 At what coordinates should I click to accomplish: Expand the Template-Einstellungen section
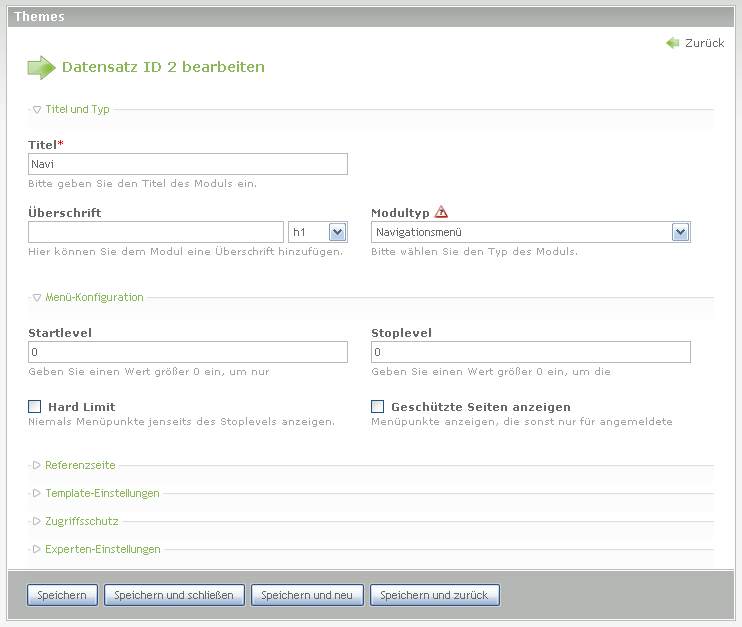[x=101, y=493]
